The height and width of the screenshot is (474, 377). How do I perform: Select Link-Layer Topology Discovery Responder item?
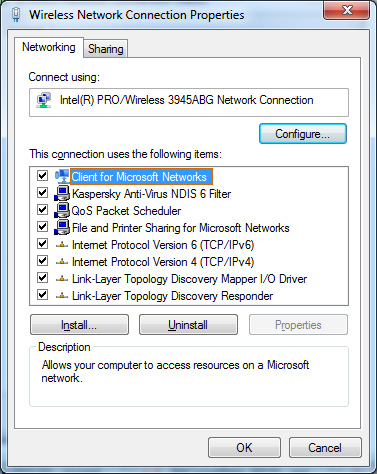pos(172,296)
